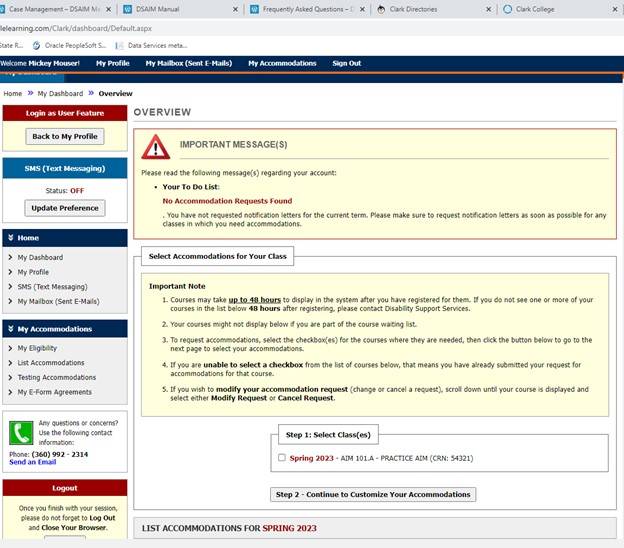This screenshot has width=624, height=548.
Task: Open My Eligibility sidebar link
Action: point(37,348)
